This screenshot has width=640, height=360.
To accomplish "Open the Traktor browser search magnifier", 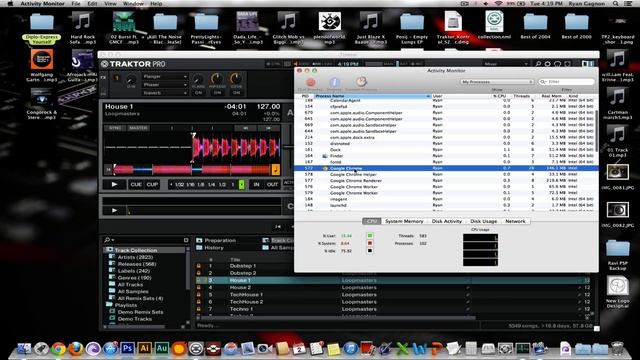I will tap(107, 240).
